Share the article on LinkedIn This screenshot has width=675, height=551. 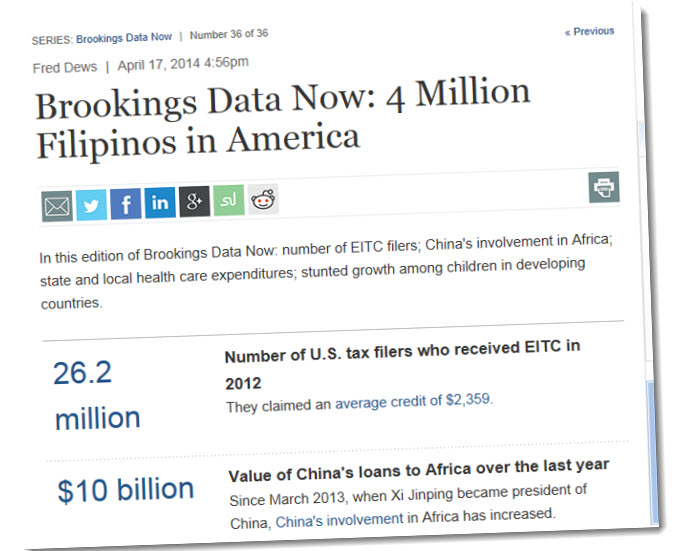coord(160,202)
